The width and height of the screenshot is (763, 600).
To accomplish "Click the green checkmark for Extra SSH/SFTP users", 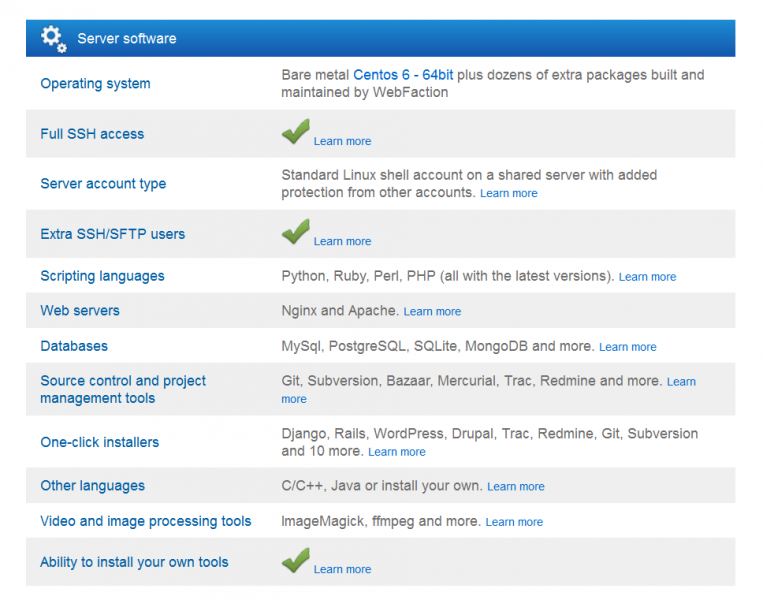I will pyautogui.click(x=295, y=232).
